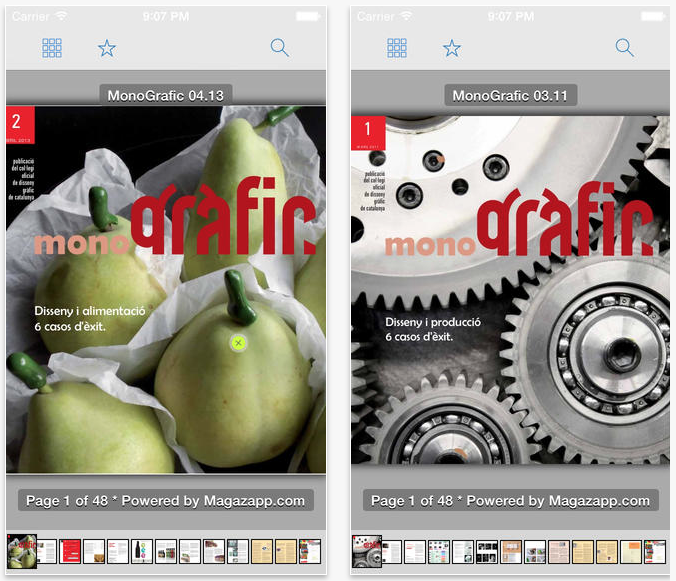676x581 pixels.
Task: Select the gears cover thumbnail in page strip
Action: [x=367, y=551]
